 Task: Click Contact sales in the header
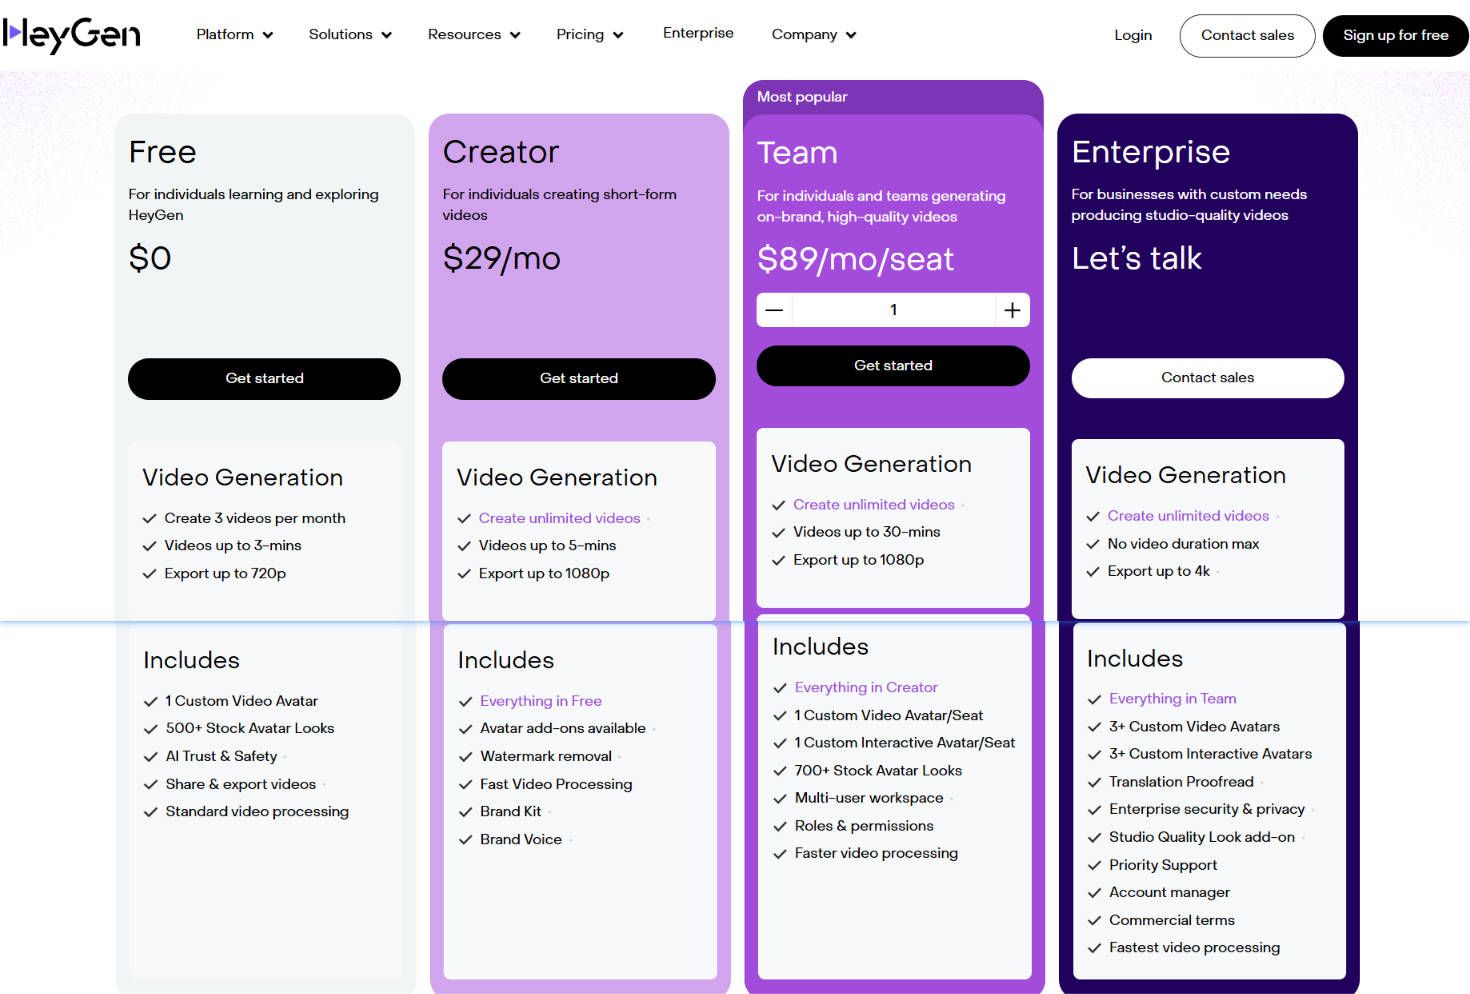click(1247, 35)
